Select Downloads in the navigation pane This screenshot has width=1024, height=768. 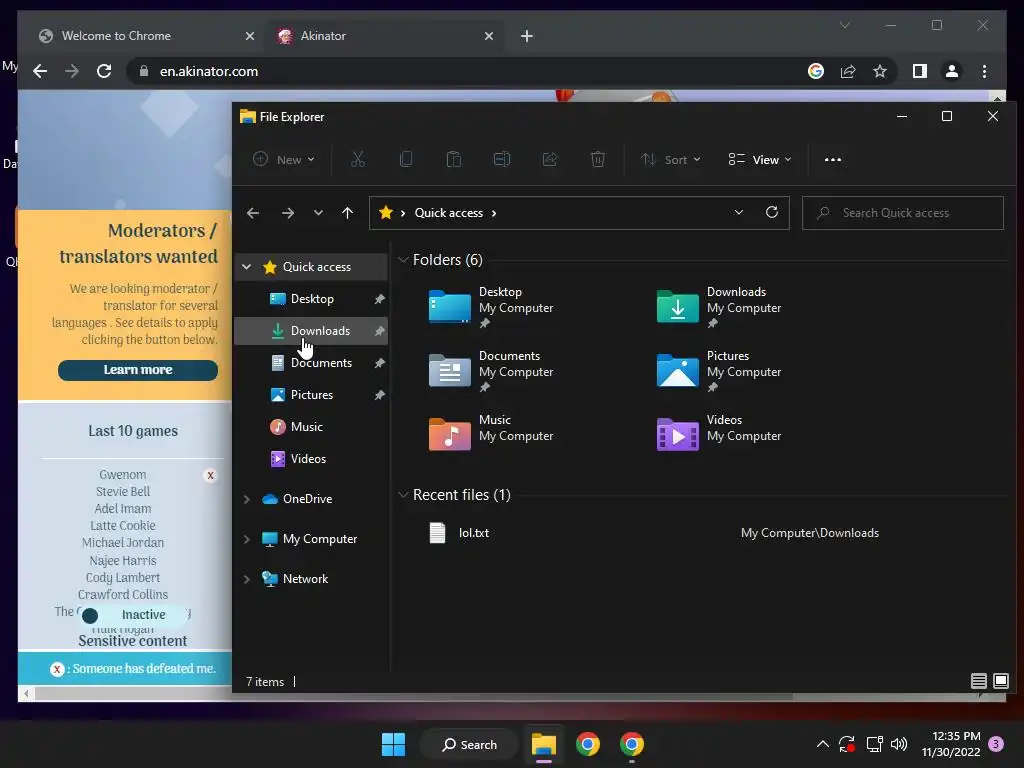[312, 330]
